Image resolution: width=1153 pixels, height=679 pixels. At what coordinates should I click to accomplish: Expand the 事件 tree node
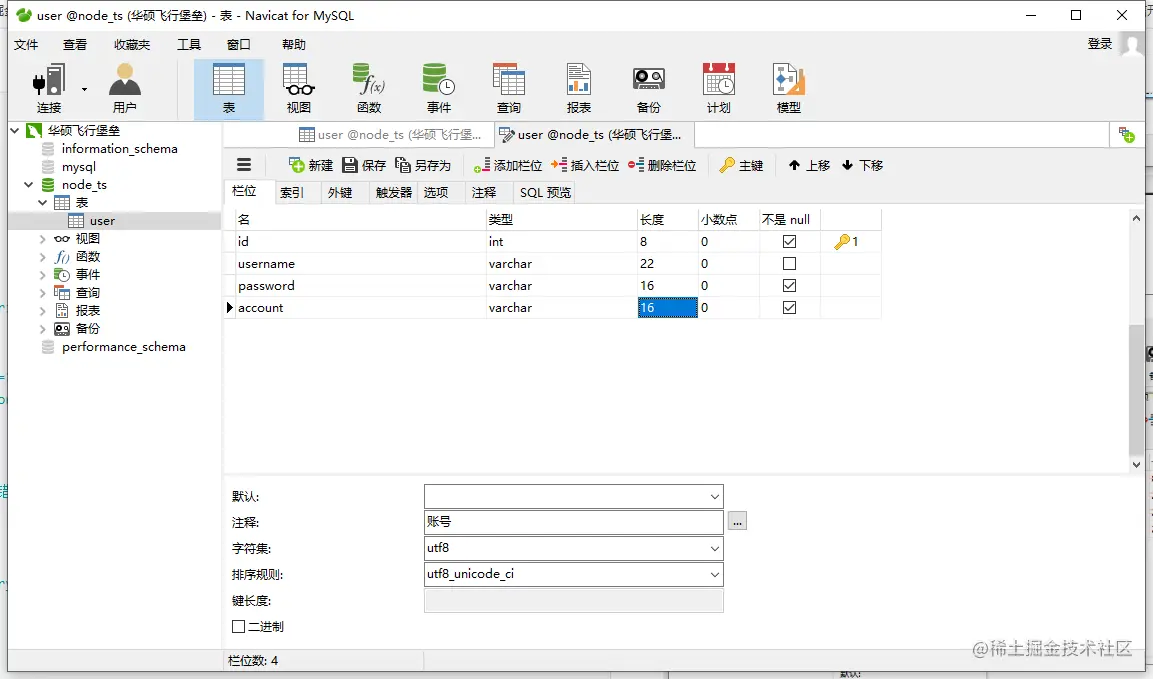[x=43, y=274]
